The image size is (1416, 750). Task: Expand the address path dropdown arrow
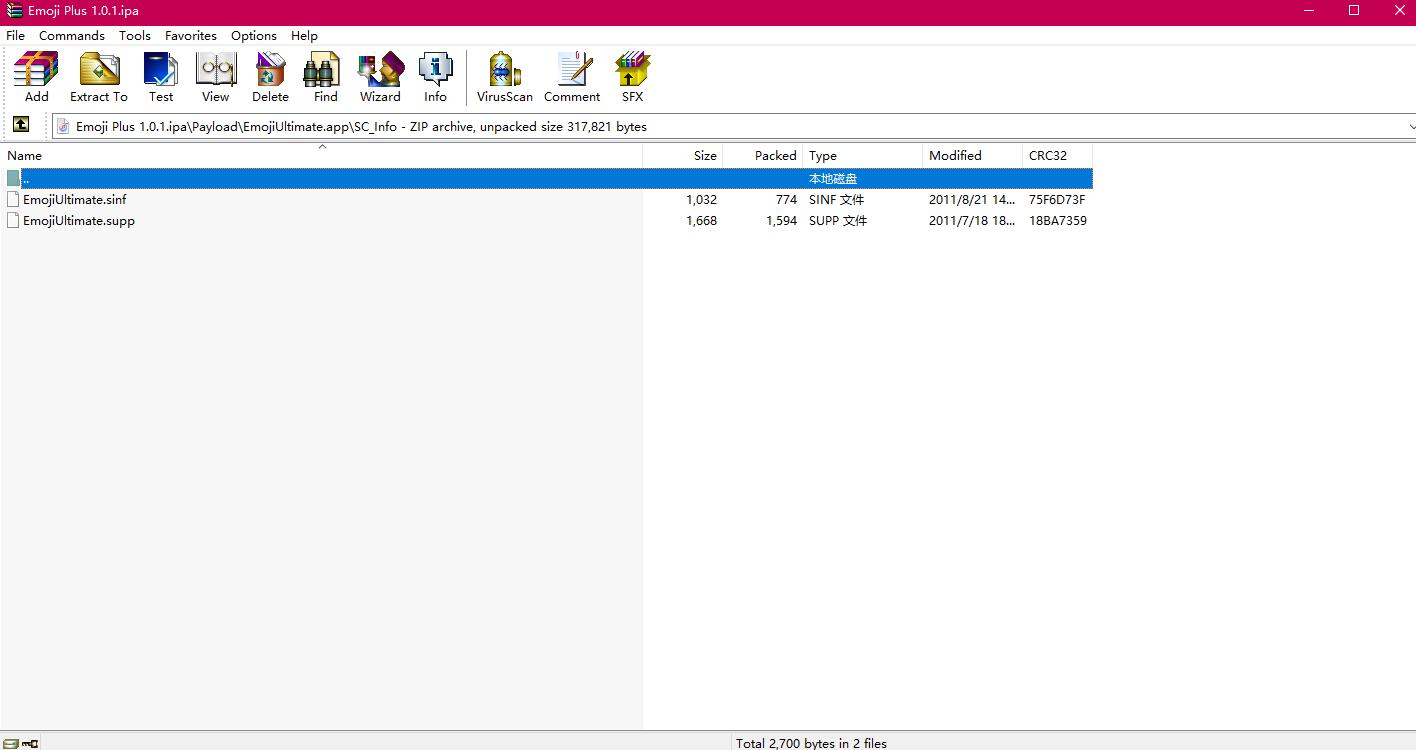pos(1410,127)
